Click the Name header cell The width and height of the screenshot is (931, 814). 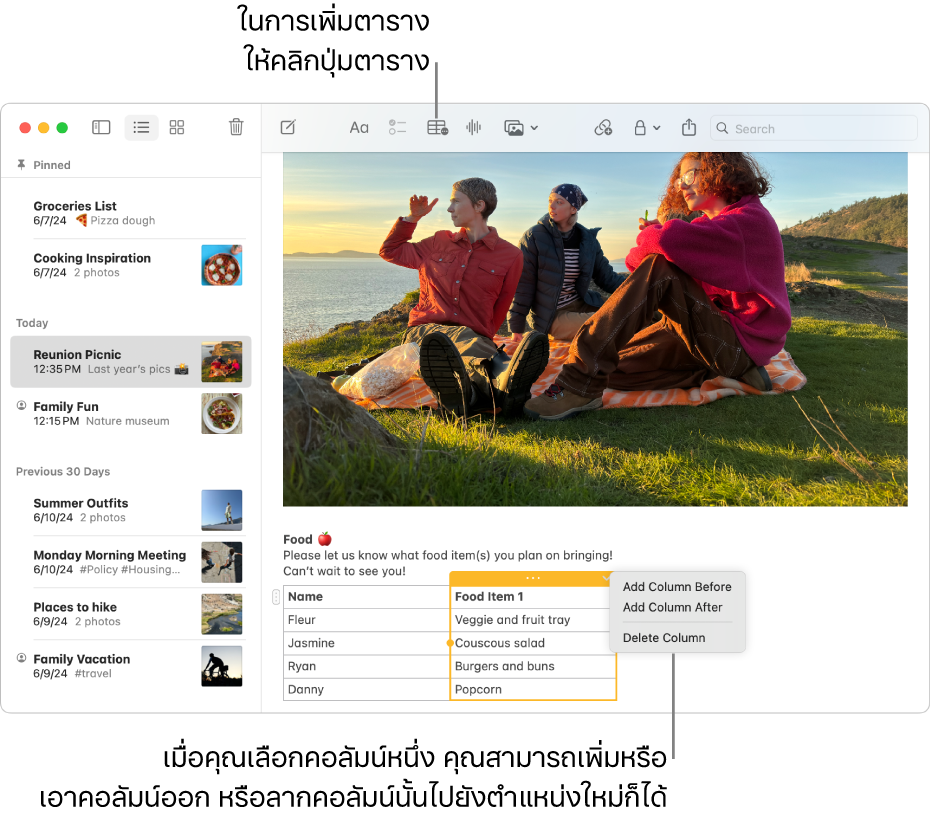tap(366, 597)
